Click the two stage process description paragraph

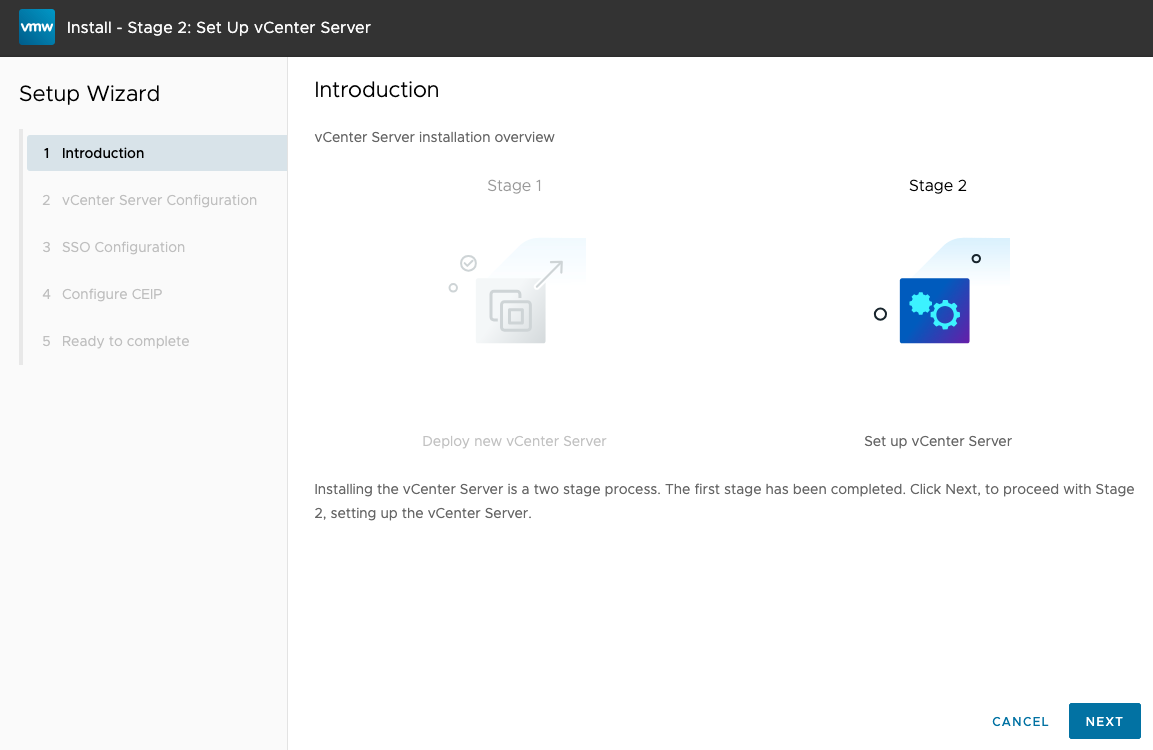pos(724,501)
